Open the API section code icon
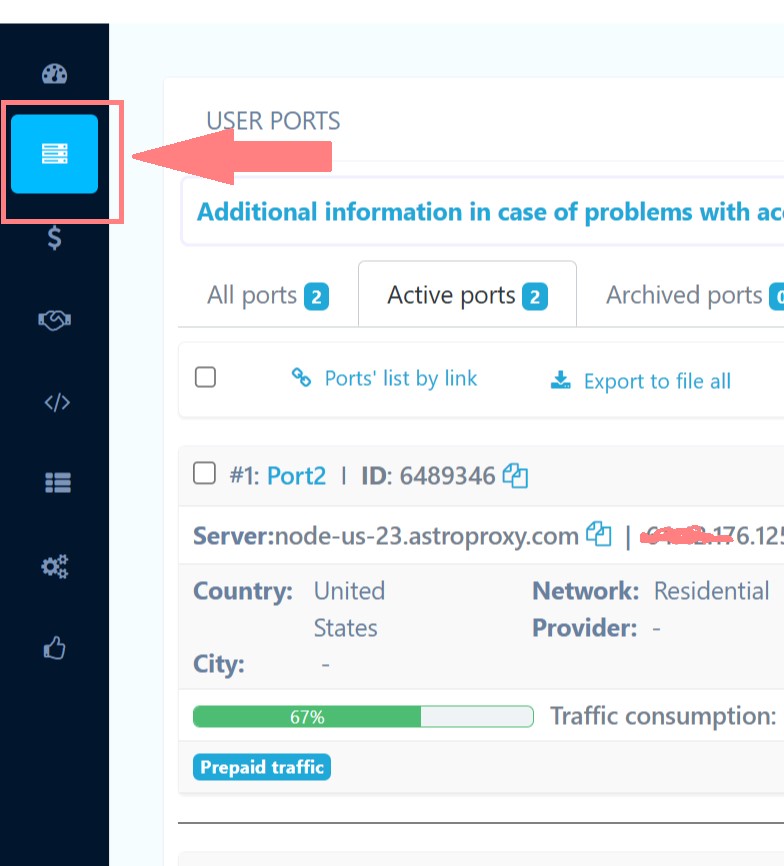 click(54, 402)
